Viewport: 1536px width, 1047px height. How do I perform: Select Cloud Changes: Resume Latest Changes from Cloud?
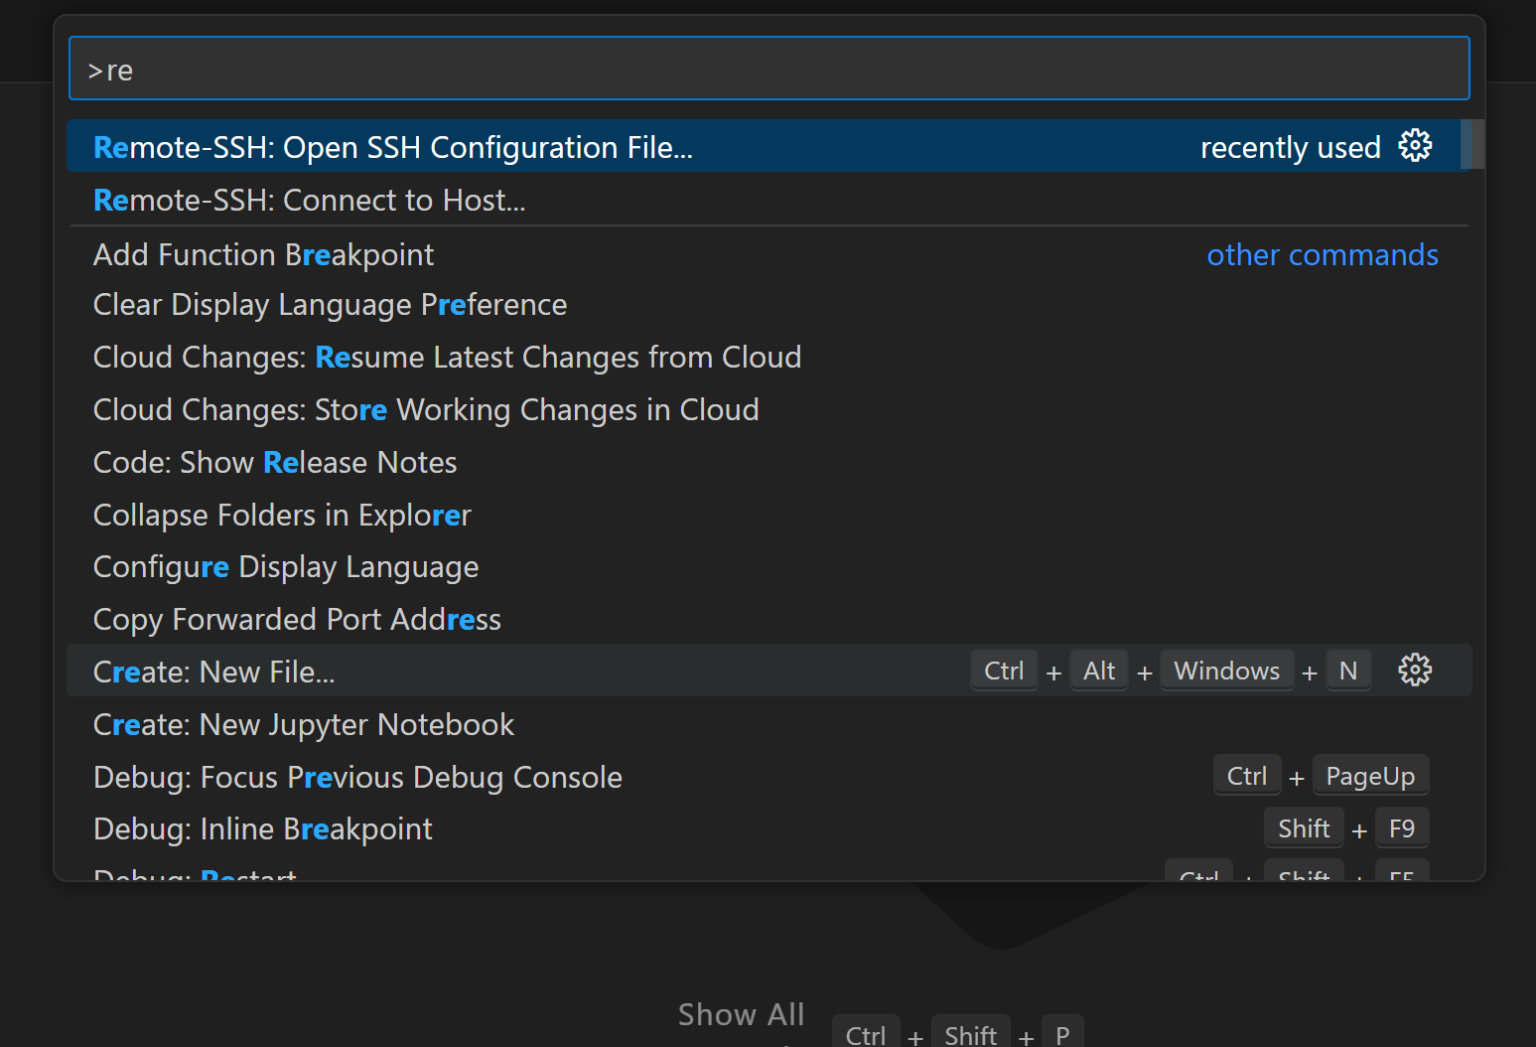pos(447,357)
